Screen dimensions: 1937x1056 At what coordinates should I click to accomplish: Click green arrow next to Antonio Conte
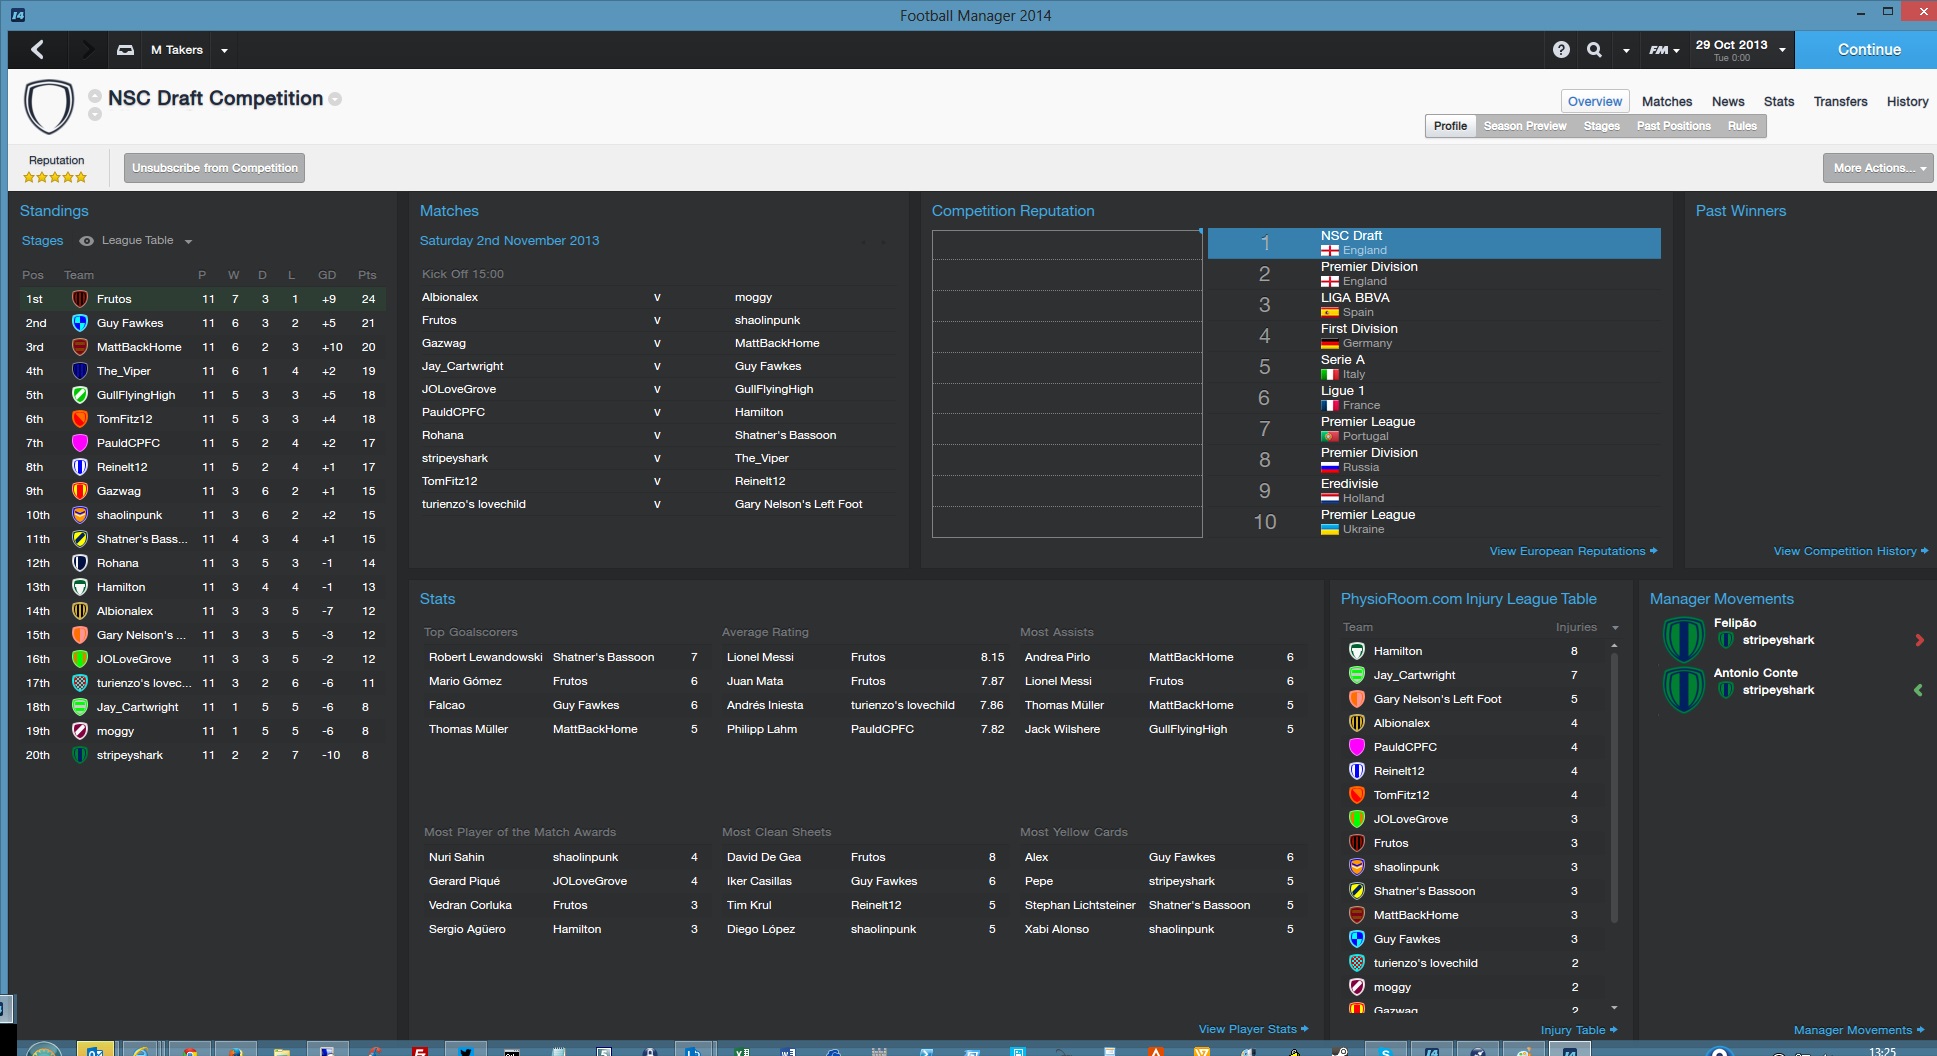(x=1918, y=690)
